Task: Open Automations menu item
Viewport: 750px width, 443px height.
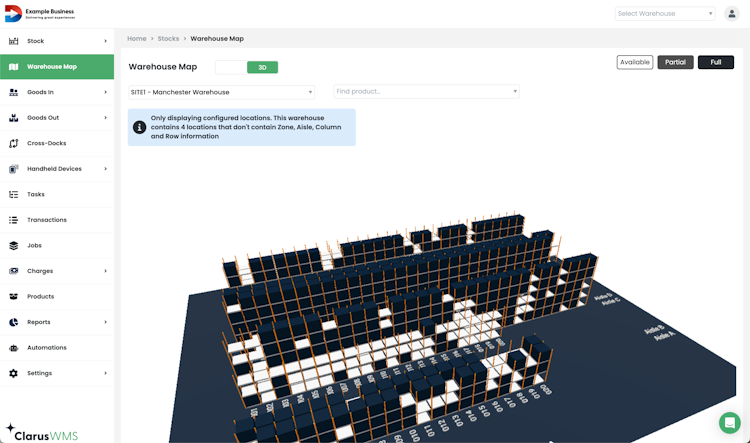Action: [x=57, y=348]
